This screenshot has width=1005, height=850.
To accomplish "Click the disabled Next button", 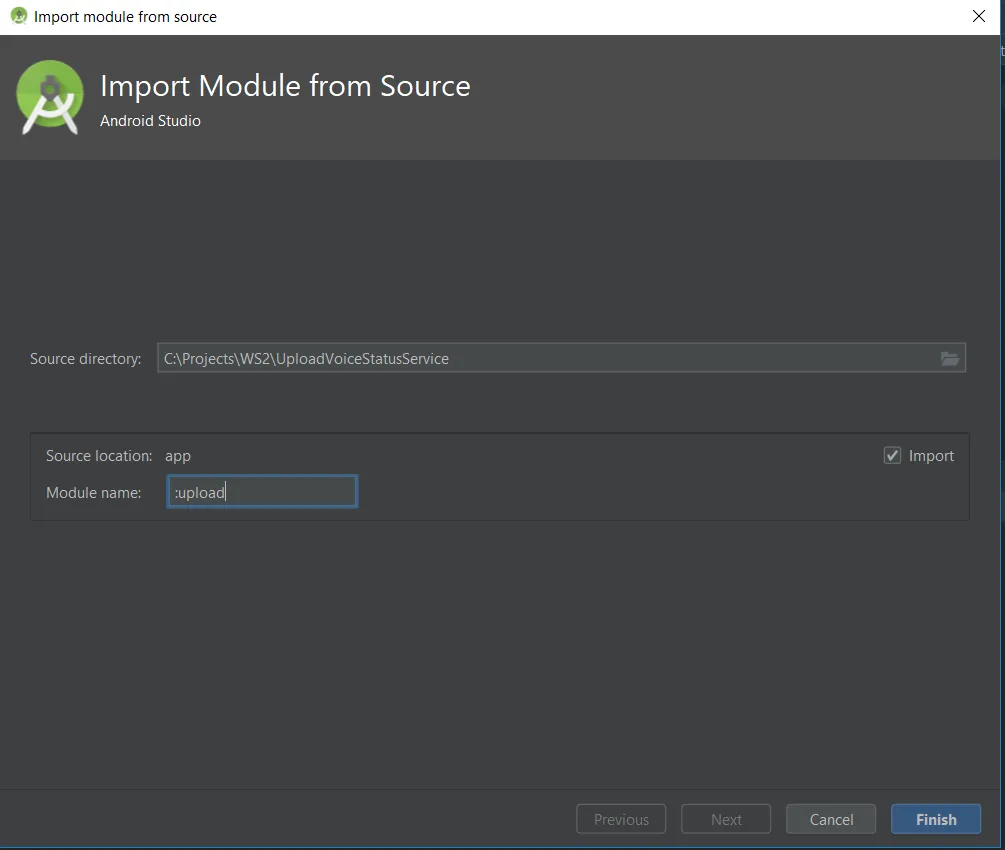I will (x=726, y=819).
